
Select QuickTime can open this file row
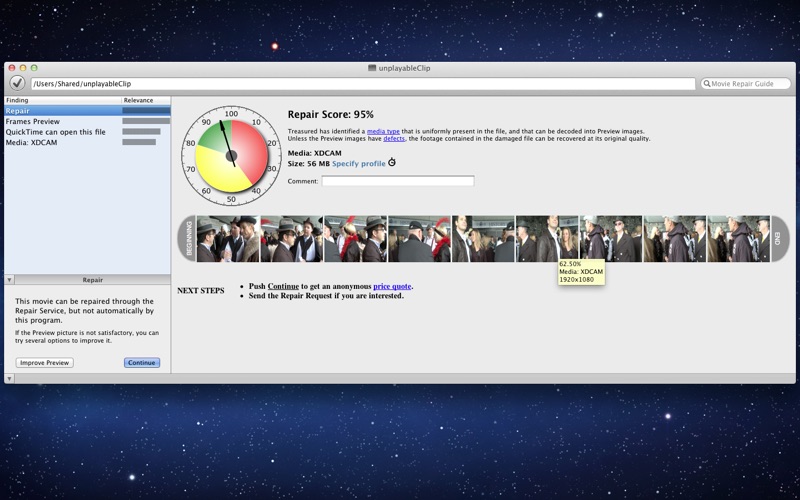[x=87, y=132]
